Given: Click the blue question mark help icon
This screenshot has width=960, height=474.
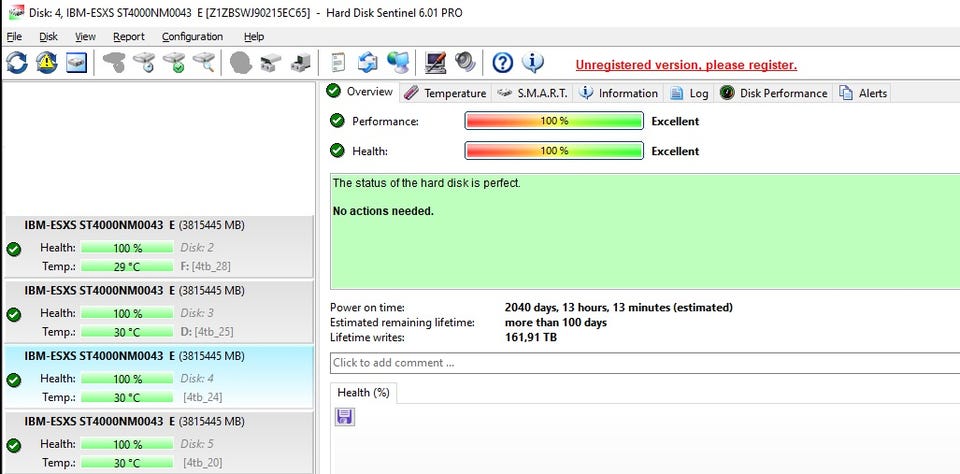Looking at the screenshot, I should [503, 62].
